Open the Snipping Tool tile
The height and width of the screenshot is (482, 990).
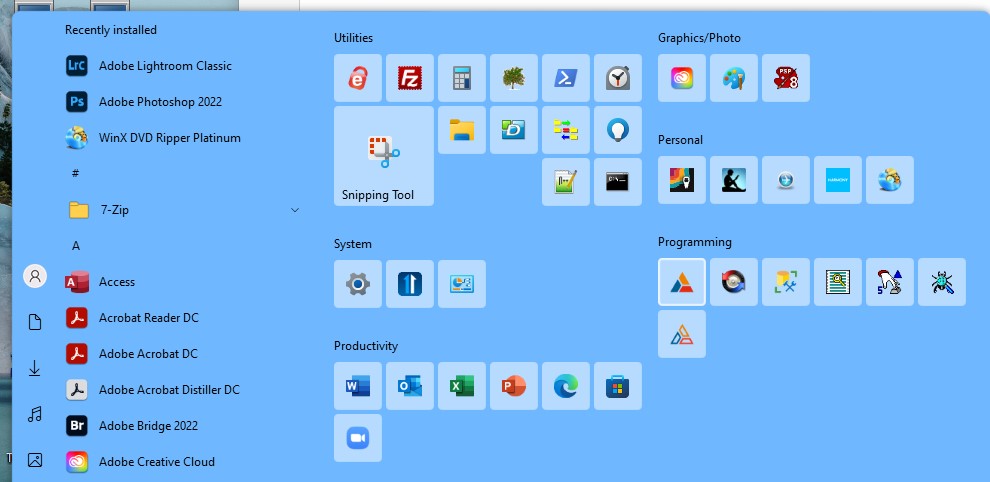[384, 155]
